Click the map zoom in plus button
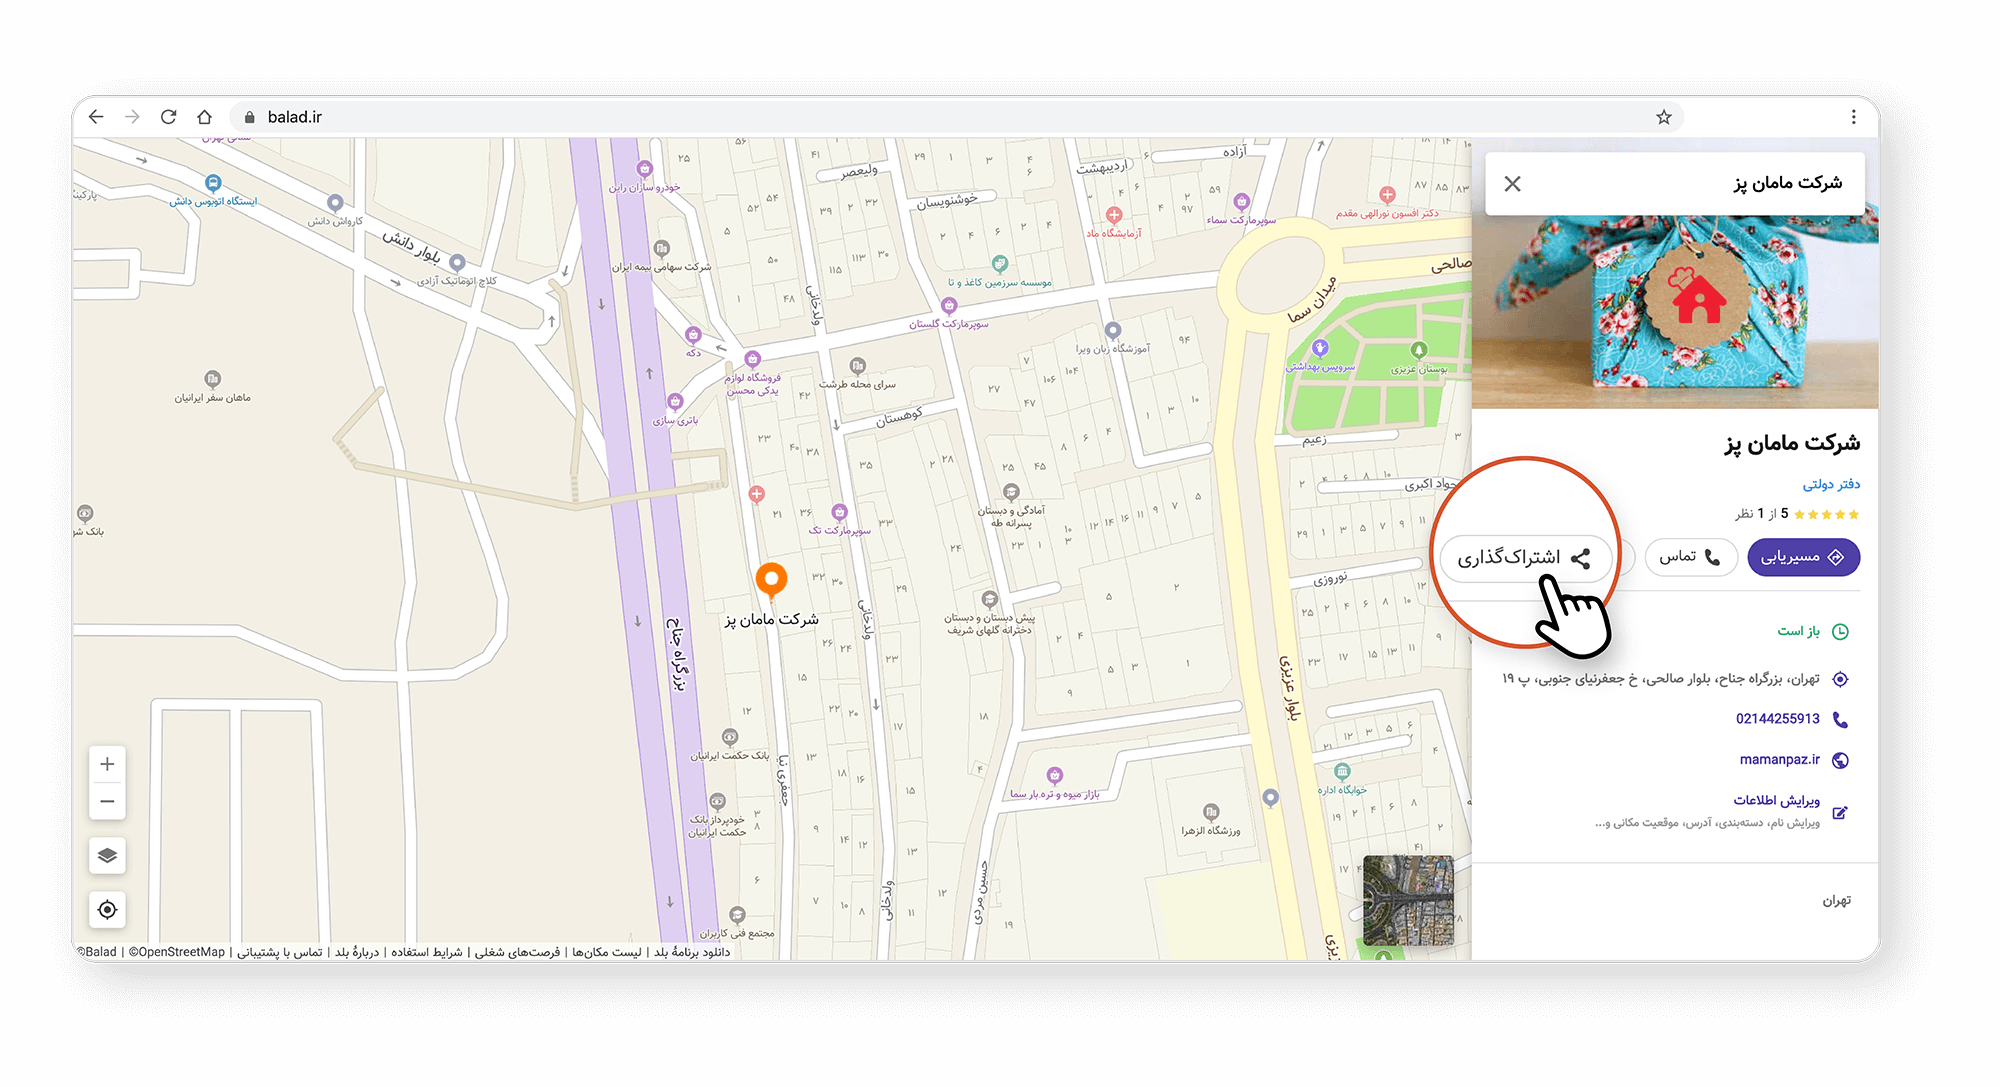The width and height of the screenshot is (2000, 1087). [x=107, y=764]
